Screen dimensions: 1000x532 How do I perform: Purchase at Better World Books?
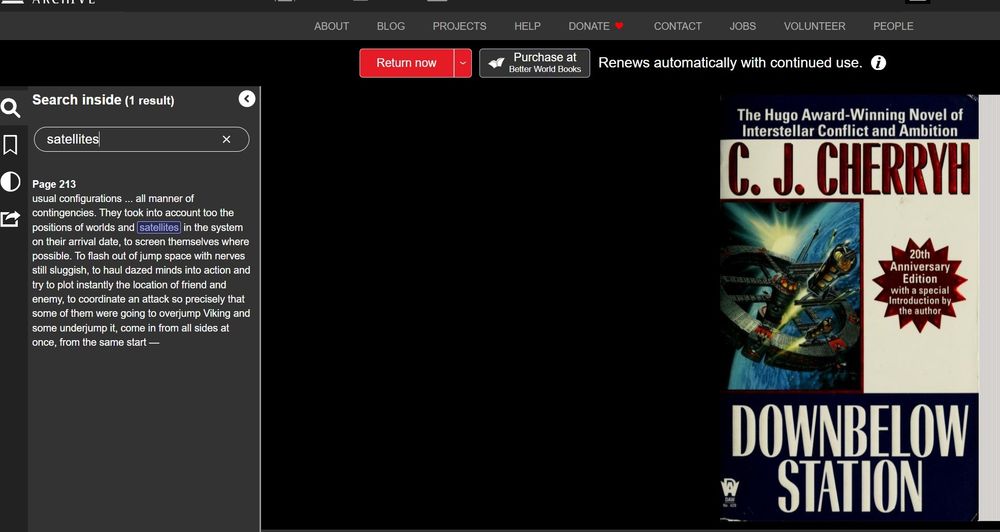(534, 63)
